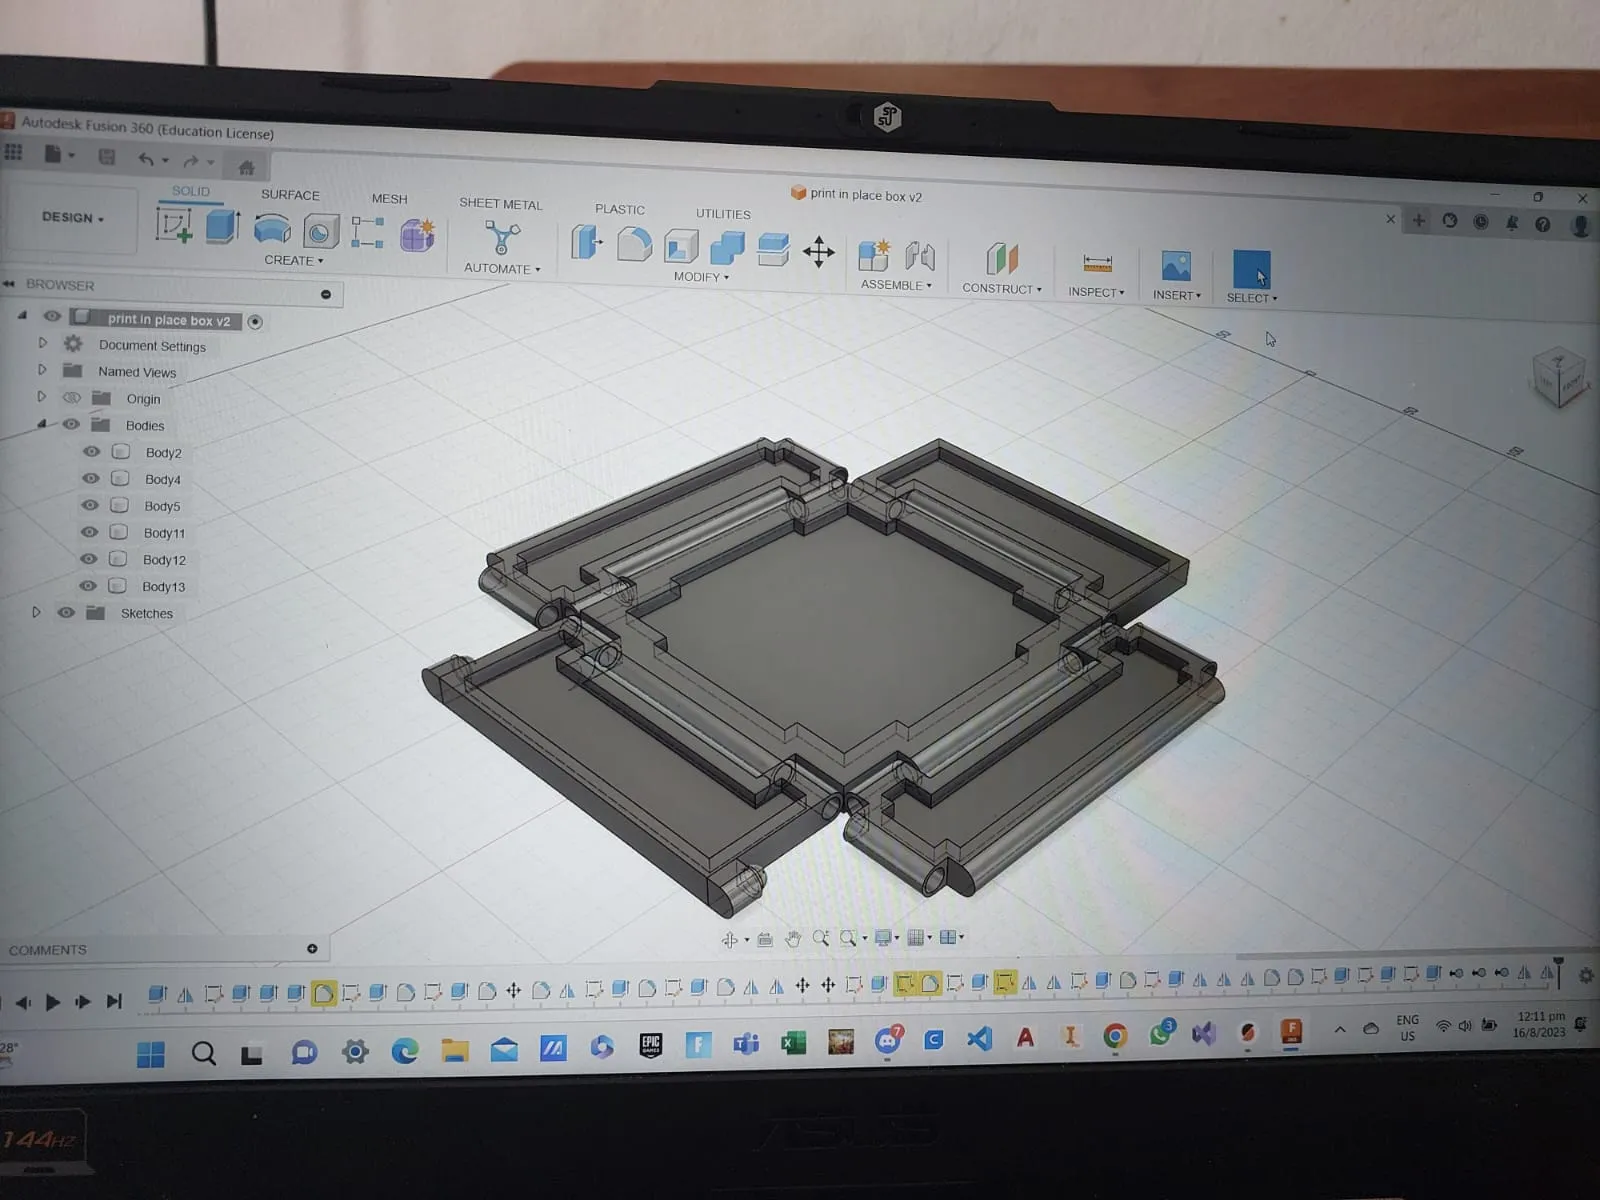The width and height of the screenshot is (1600, 1200).
Task: Select the Press Pull tool
Action: 586,243
